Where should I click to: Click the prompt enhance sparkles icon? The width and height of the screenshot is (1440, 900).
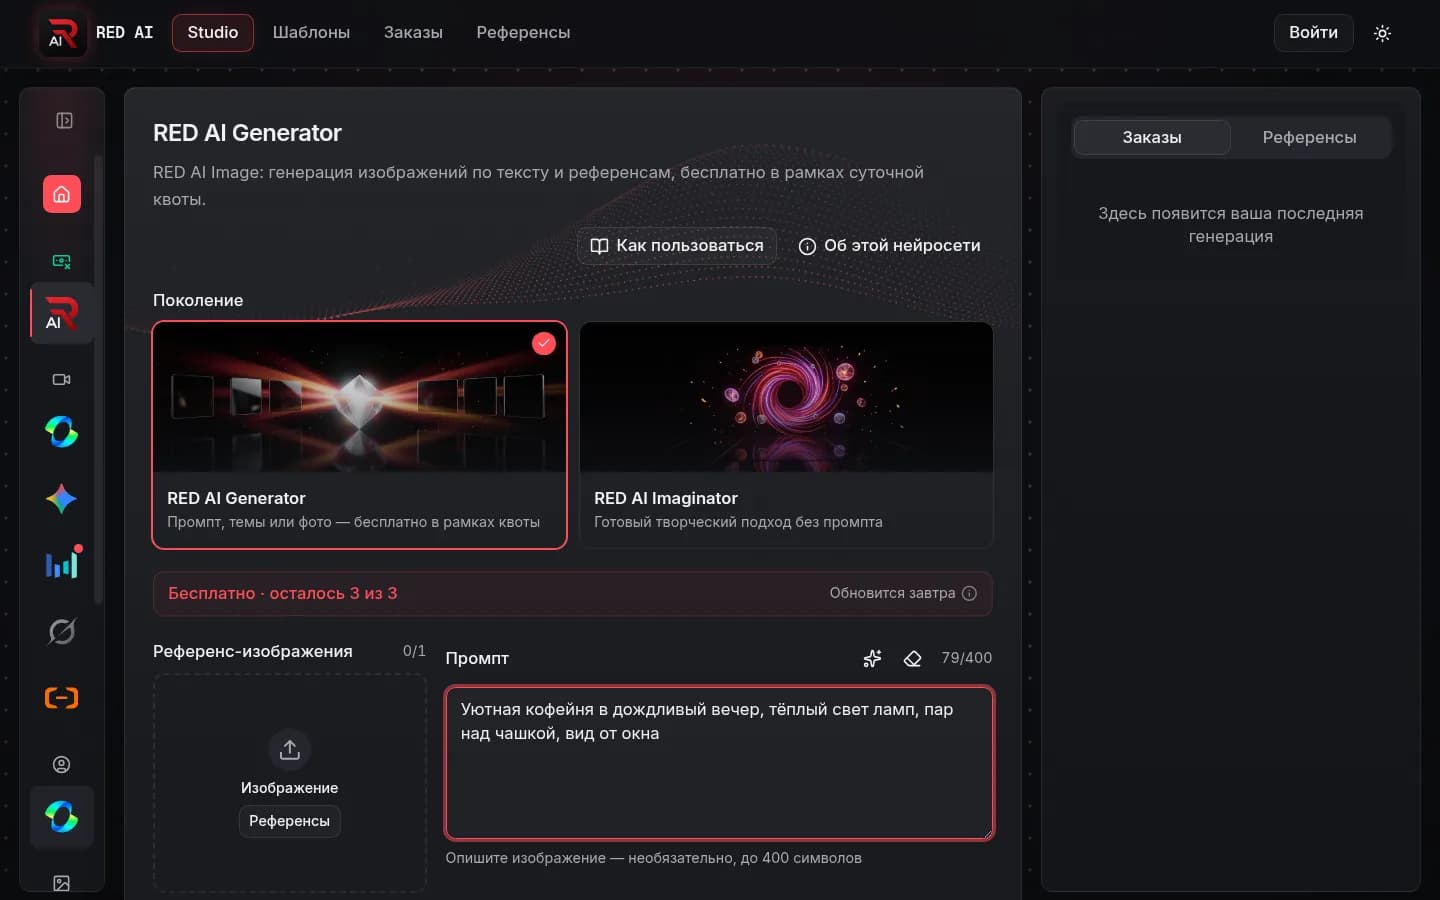872,658
